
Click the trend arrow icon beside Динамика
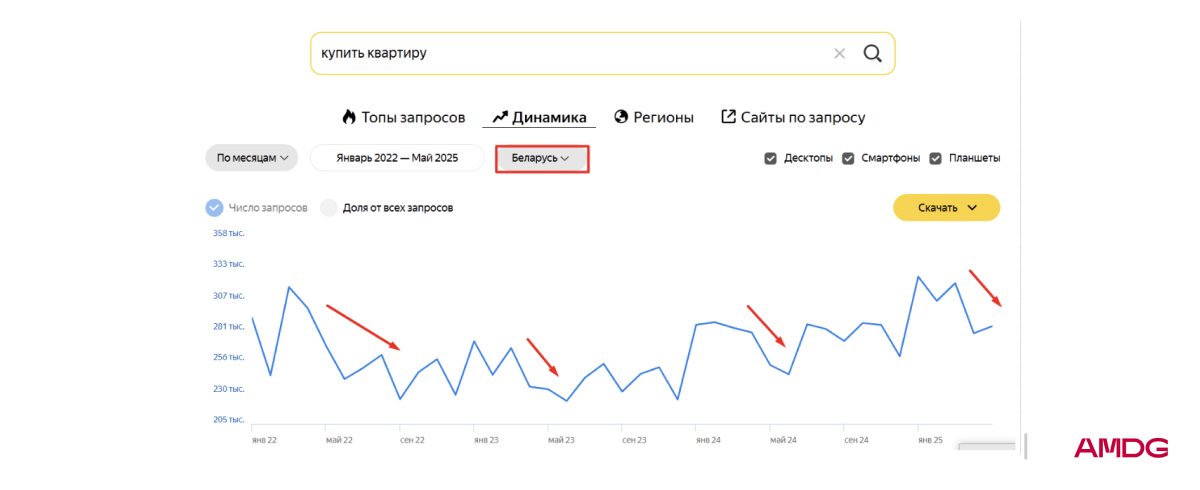500,117
